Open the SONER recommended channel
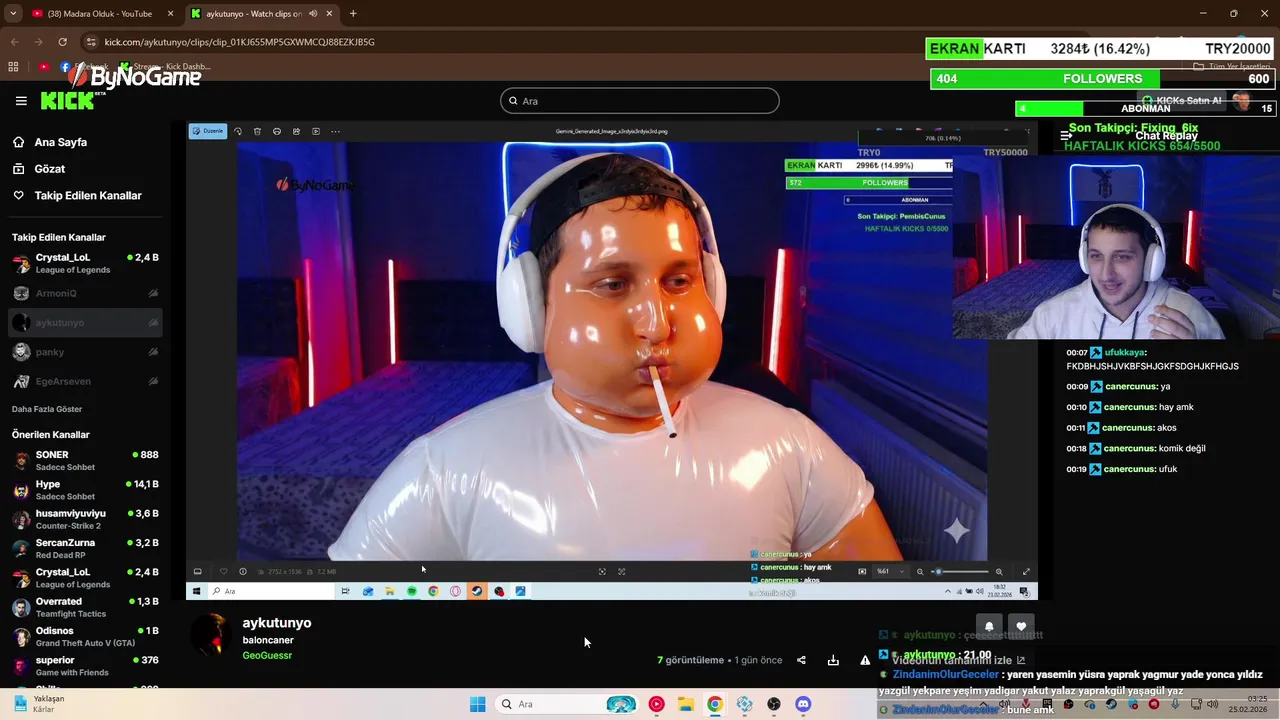The image size is (1280, 720). 85,460
